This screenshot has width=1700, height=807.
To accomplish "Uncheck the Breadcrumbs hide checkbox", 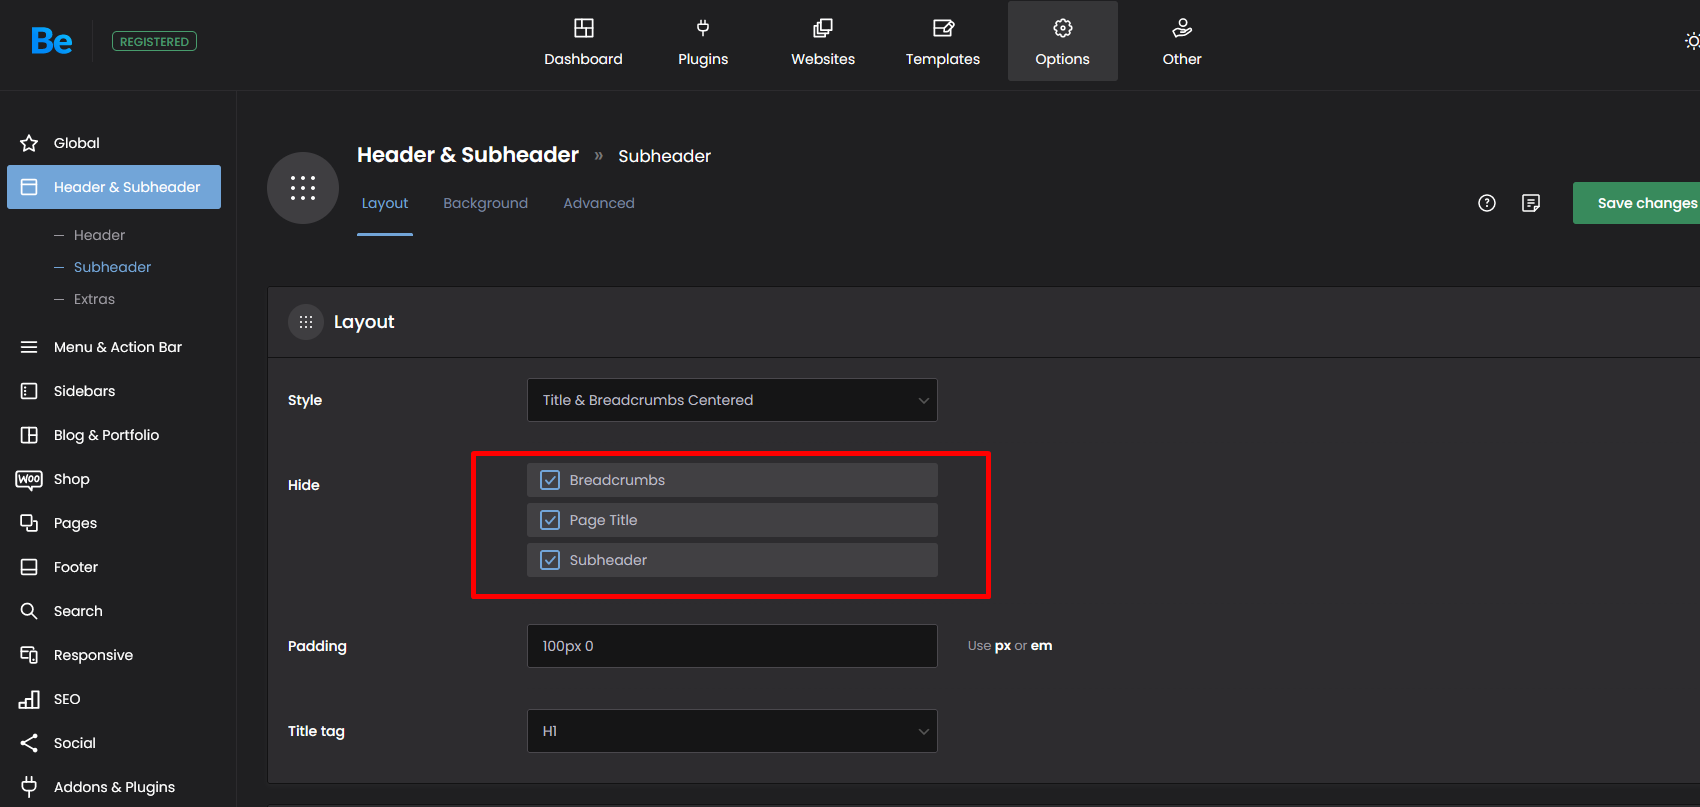I will coord(550,480).
